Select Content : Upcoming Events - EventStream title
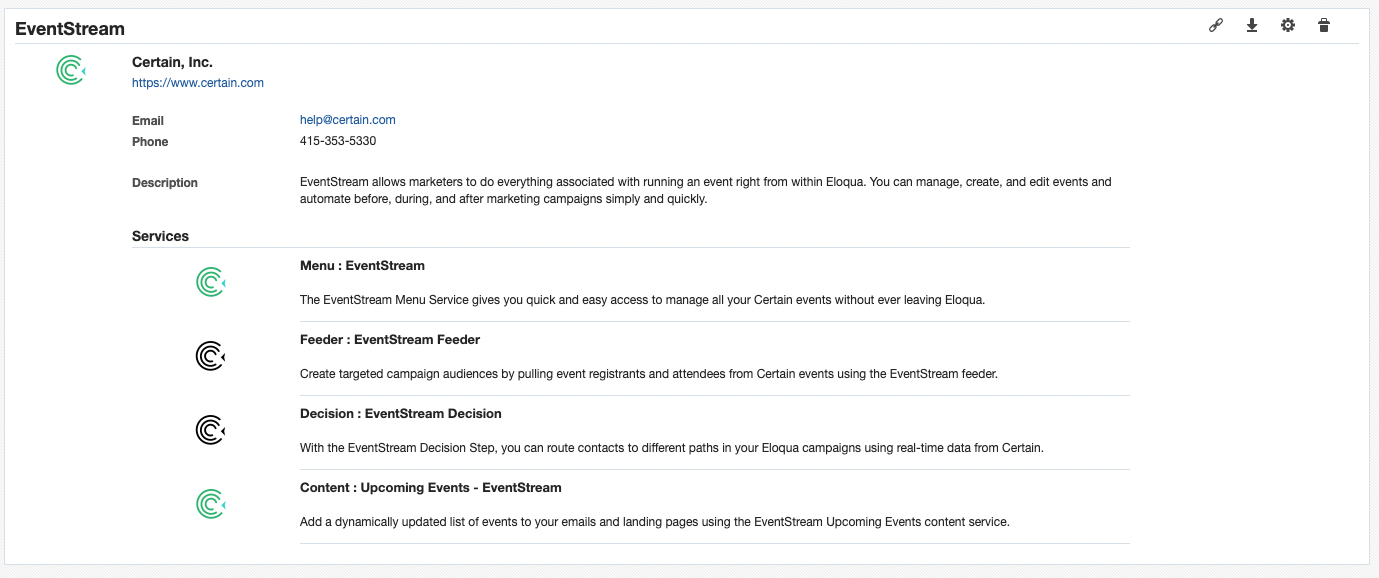The image size is (1379, 578). (431, 488)
